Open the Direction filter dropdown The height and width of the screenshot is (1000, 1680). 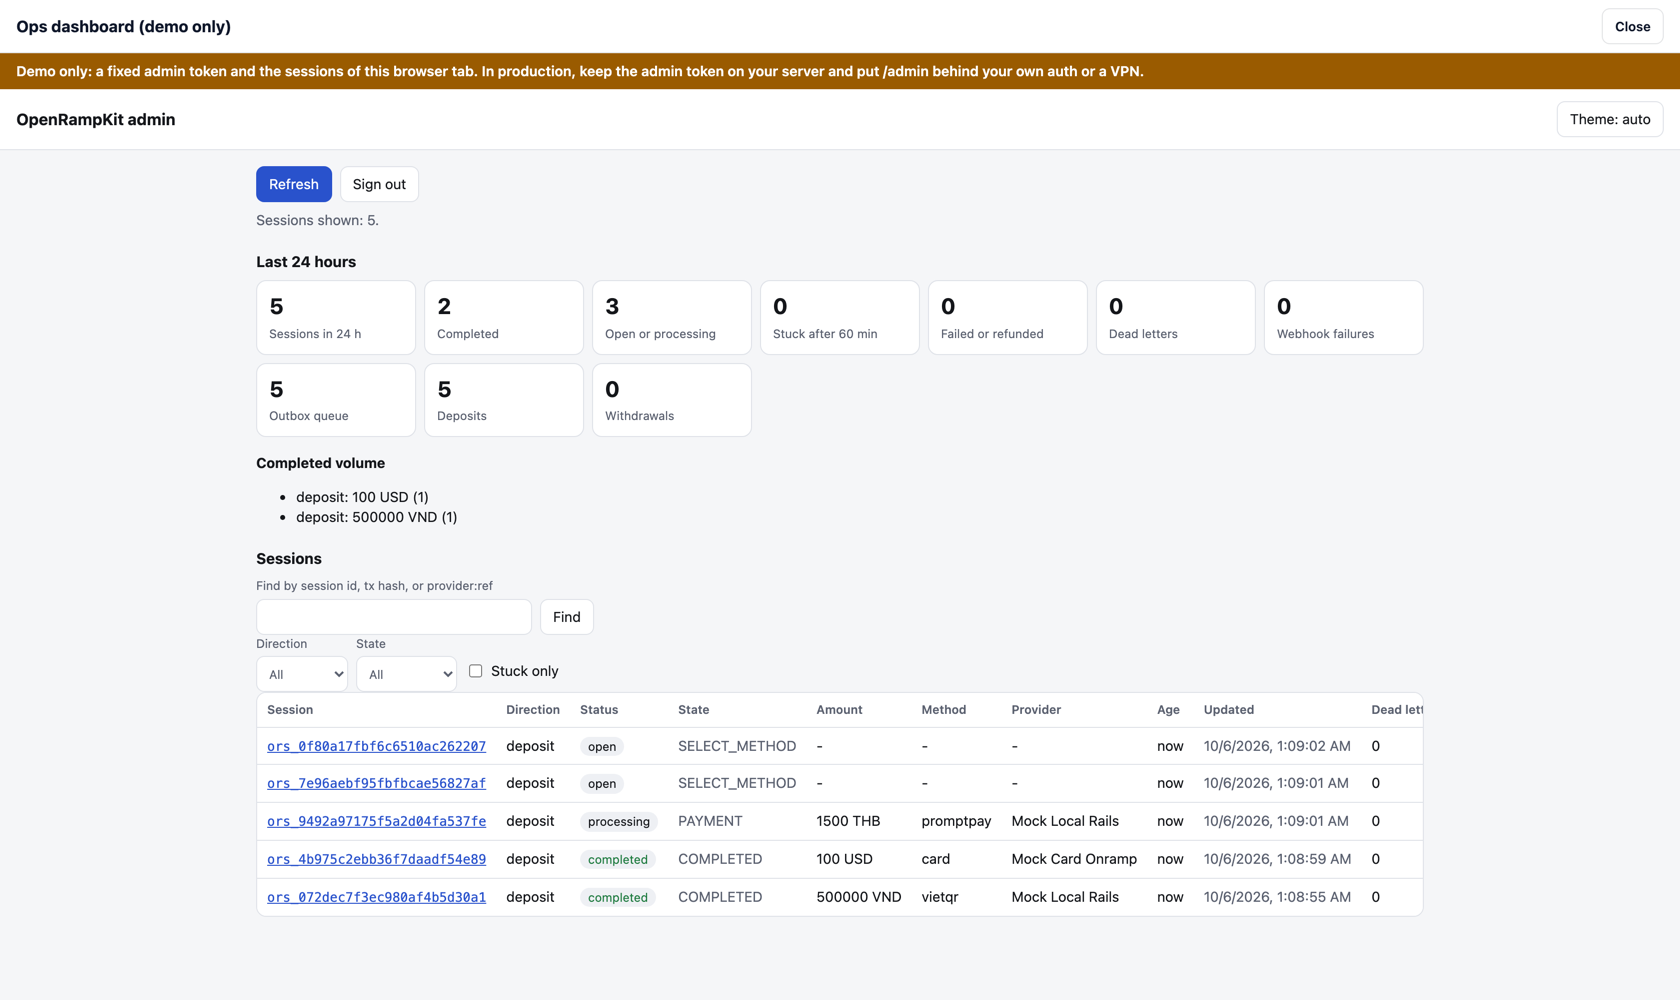[302, 674]
